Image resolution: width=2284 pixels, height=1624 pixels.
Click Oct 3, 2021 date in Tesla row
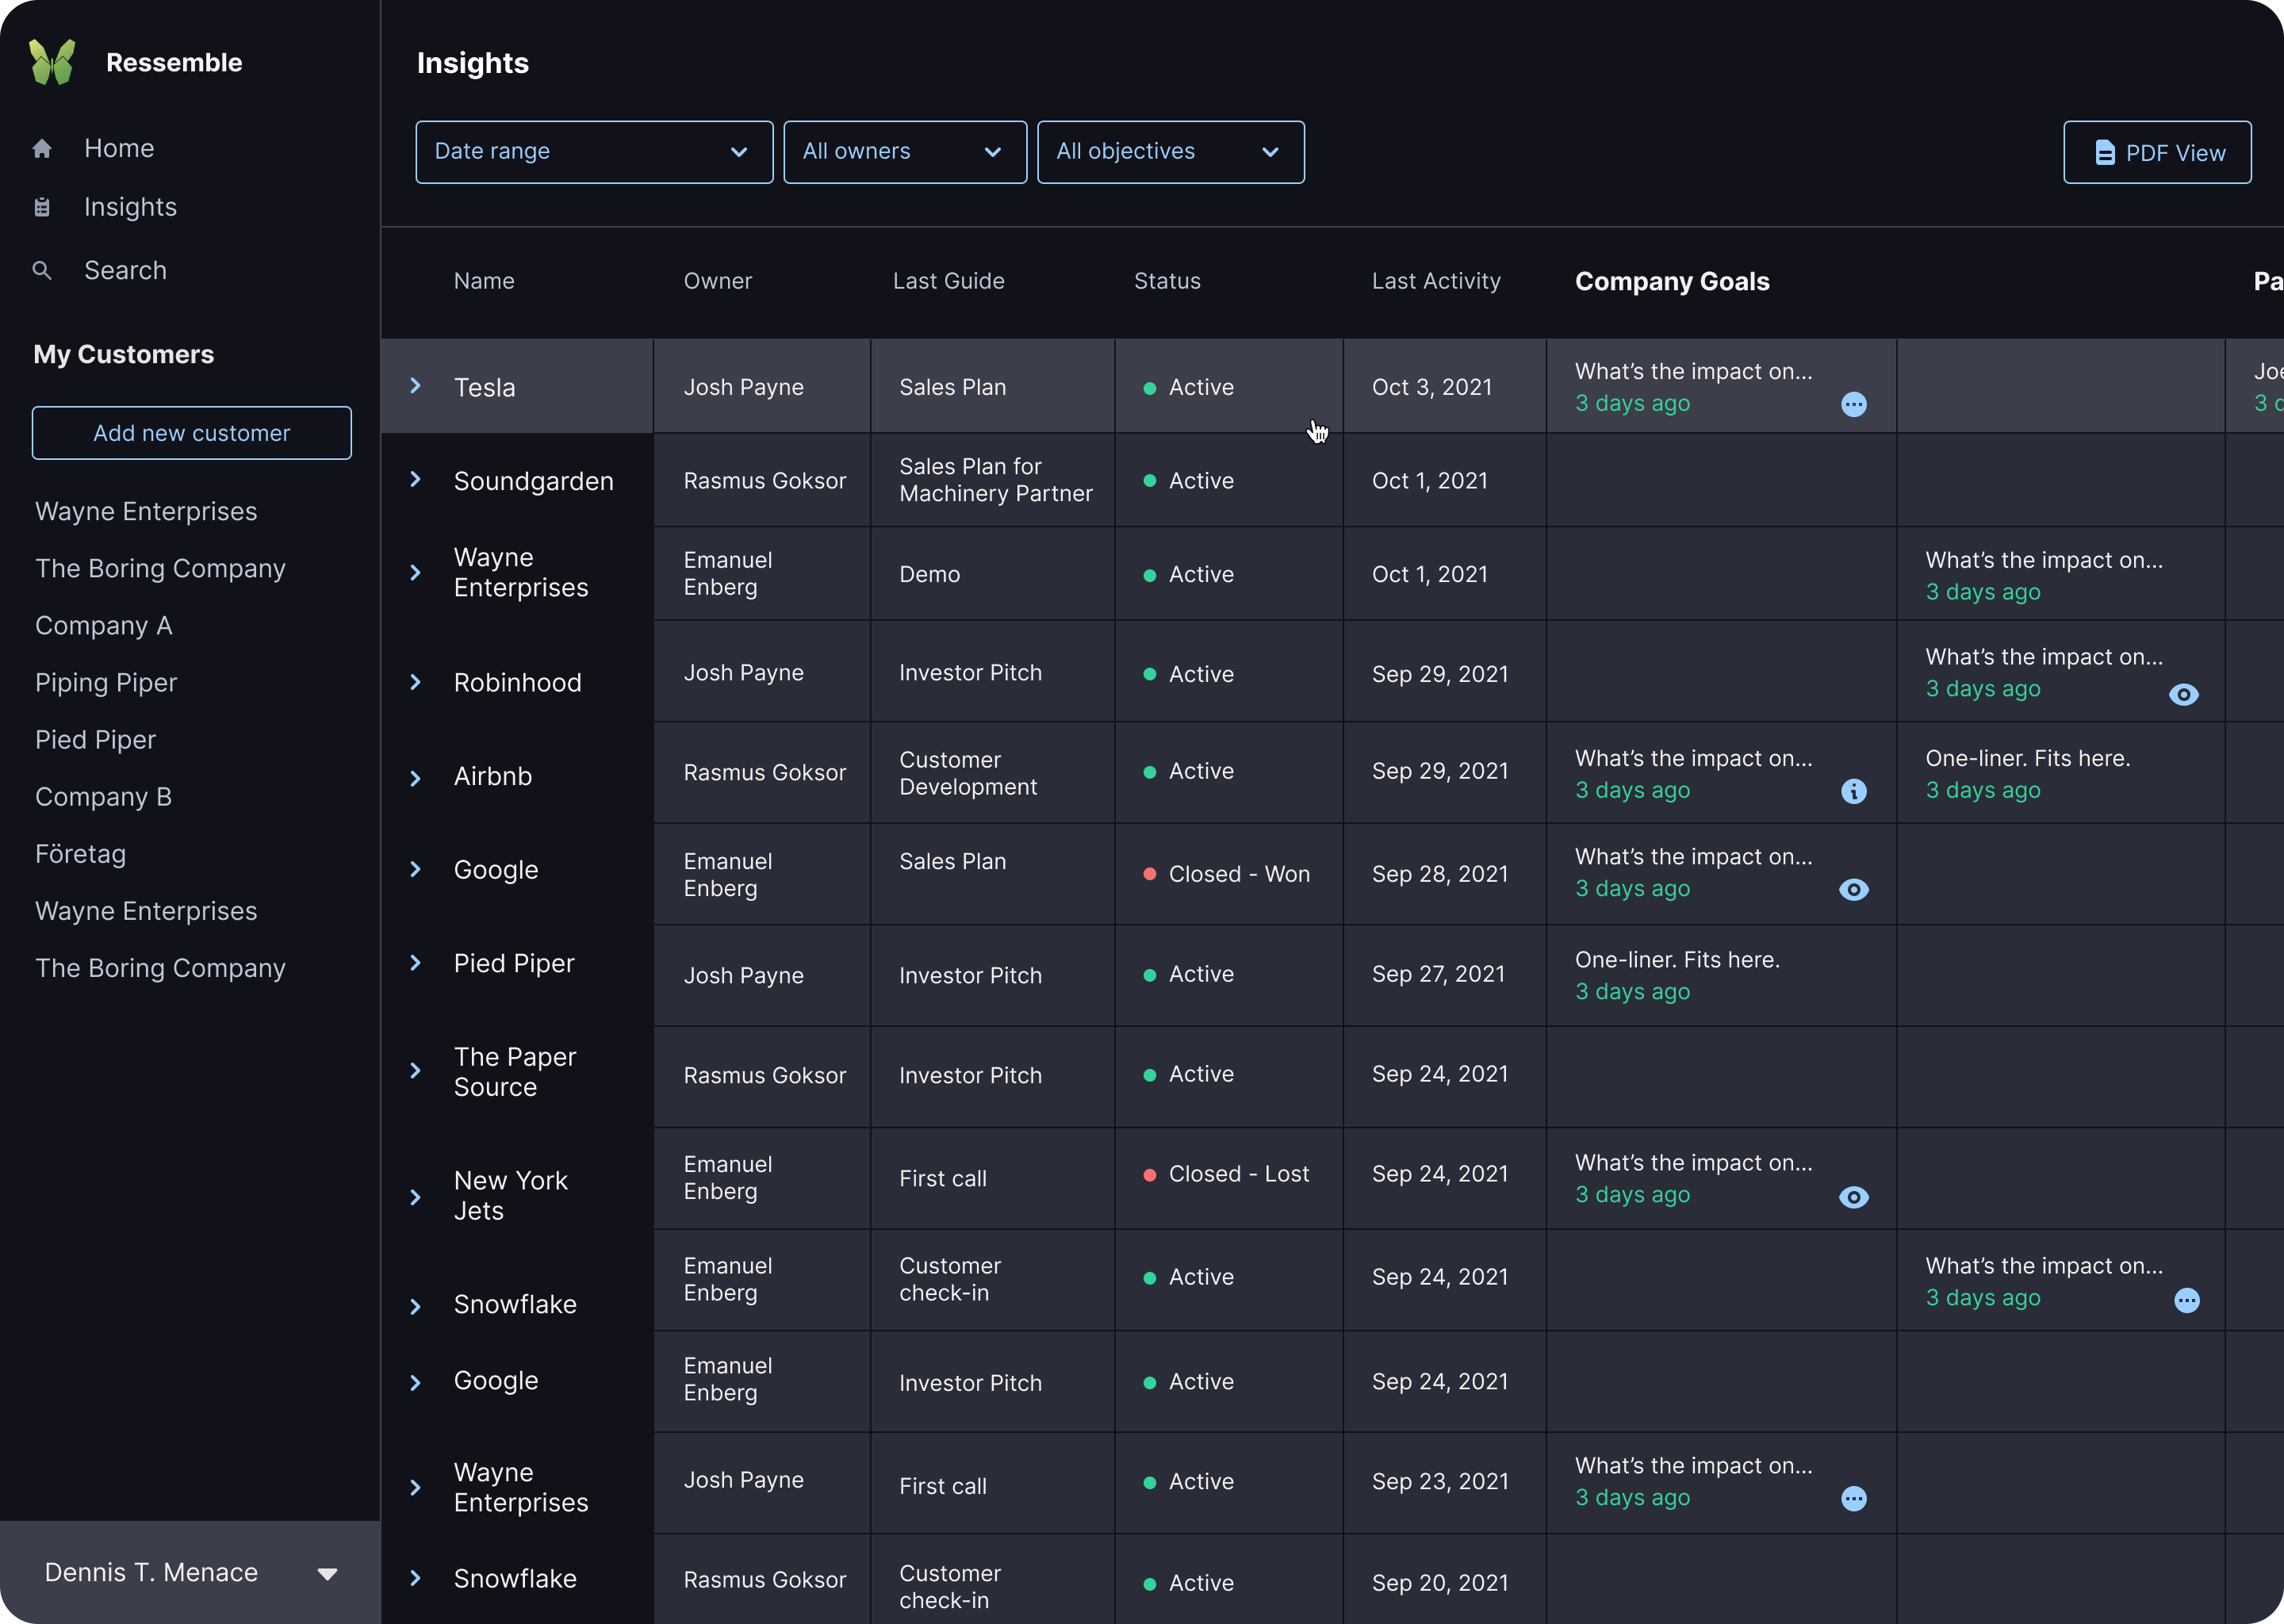click(x=1432, y=387)
